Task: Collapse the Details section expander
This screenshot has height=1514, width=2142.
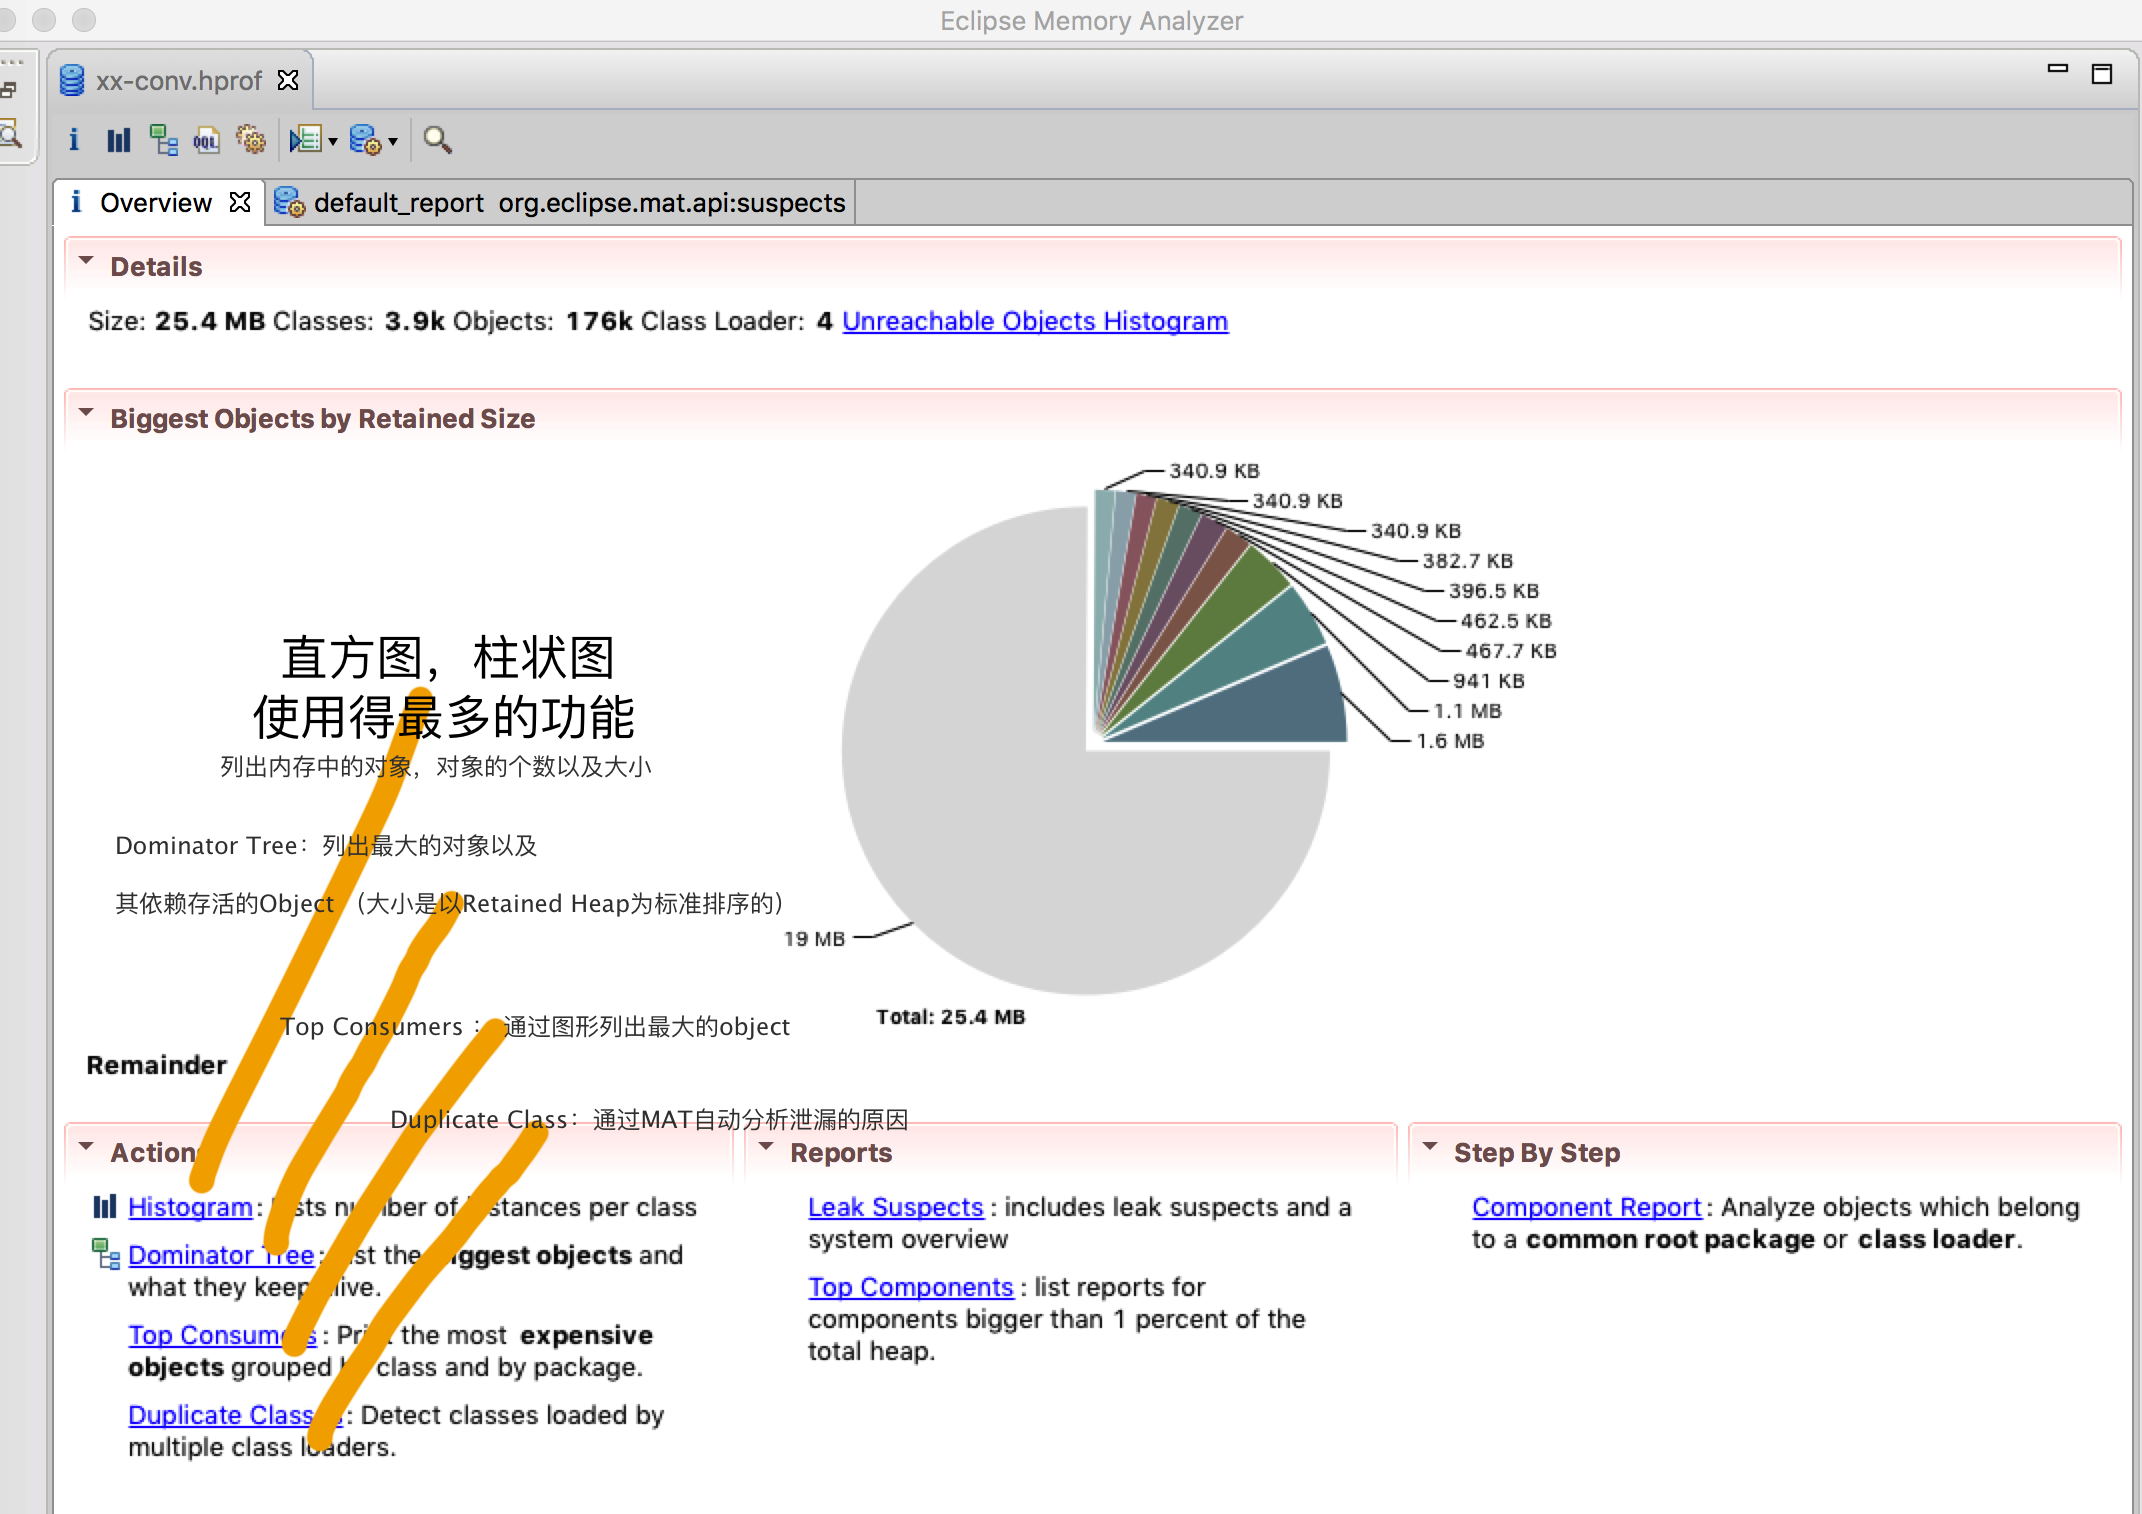Action: [x=88, y=264]
